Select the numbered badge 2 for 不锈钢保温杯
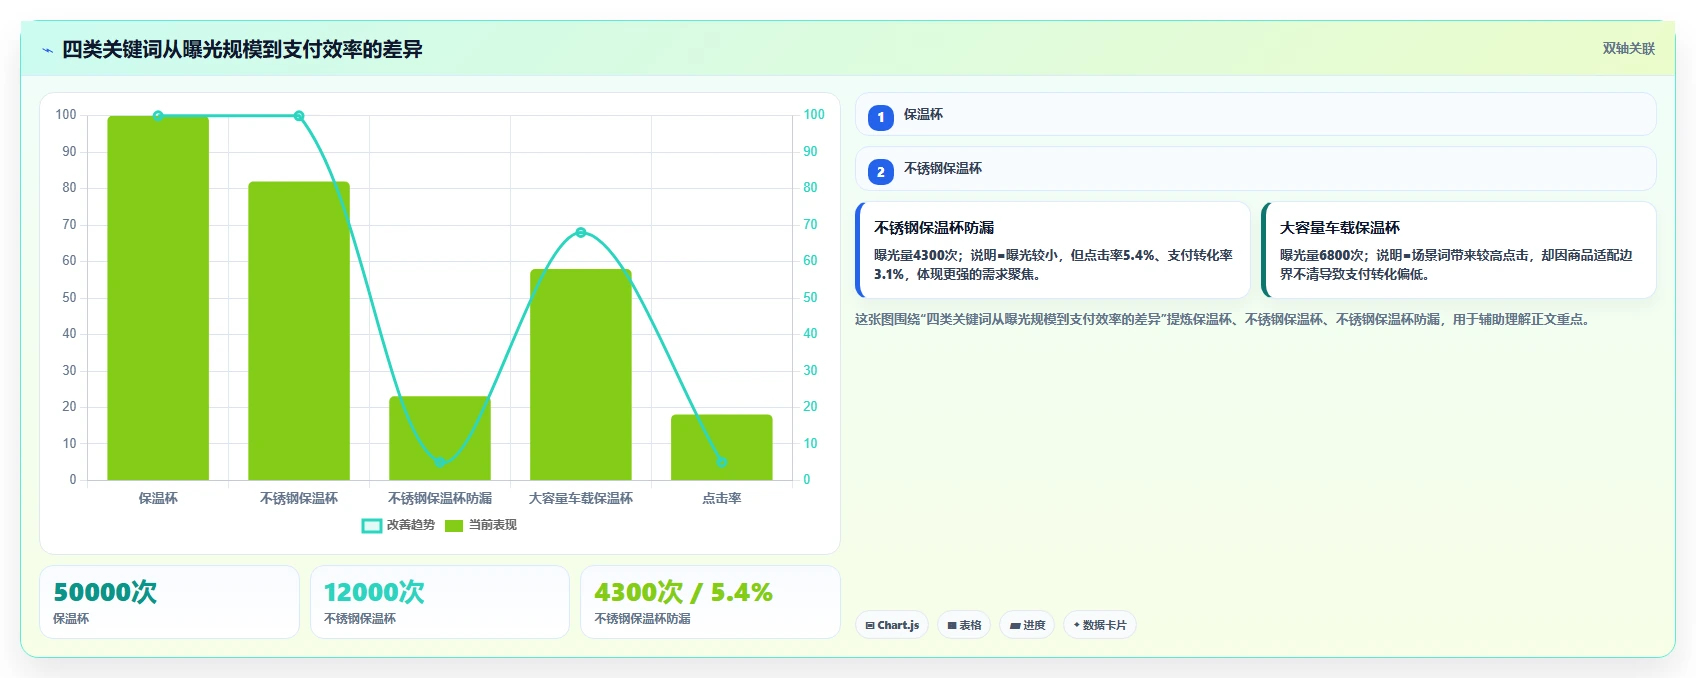This screenshot has width=1696, height=678. (881, 172)
